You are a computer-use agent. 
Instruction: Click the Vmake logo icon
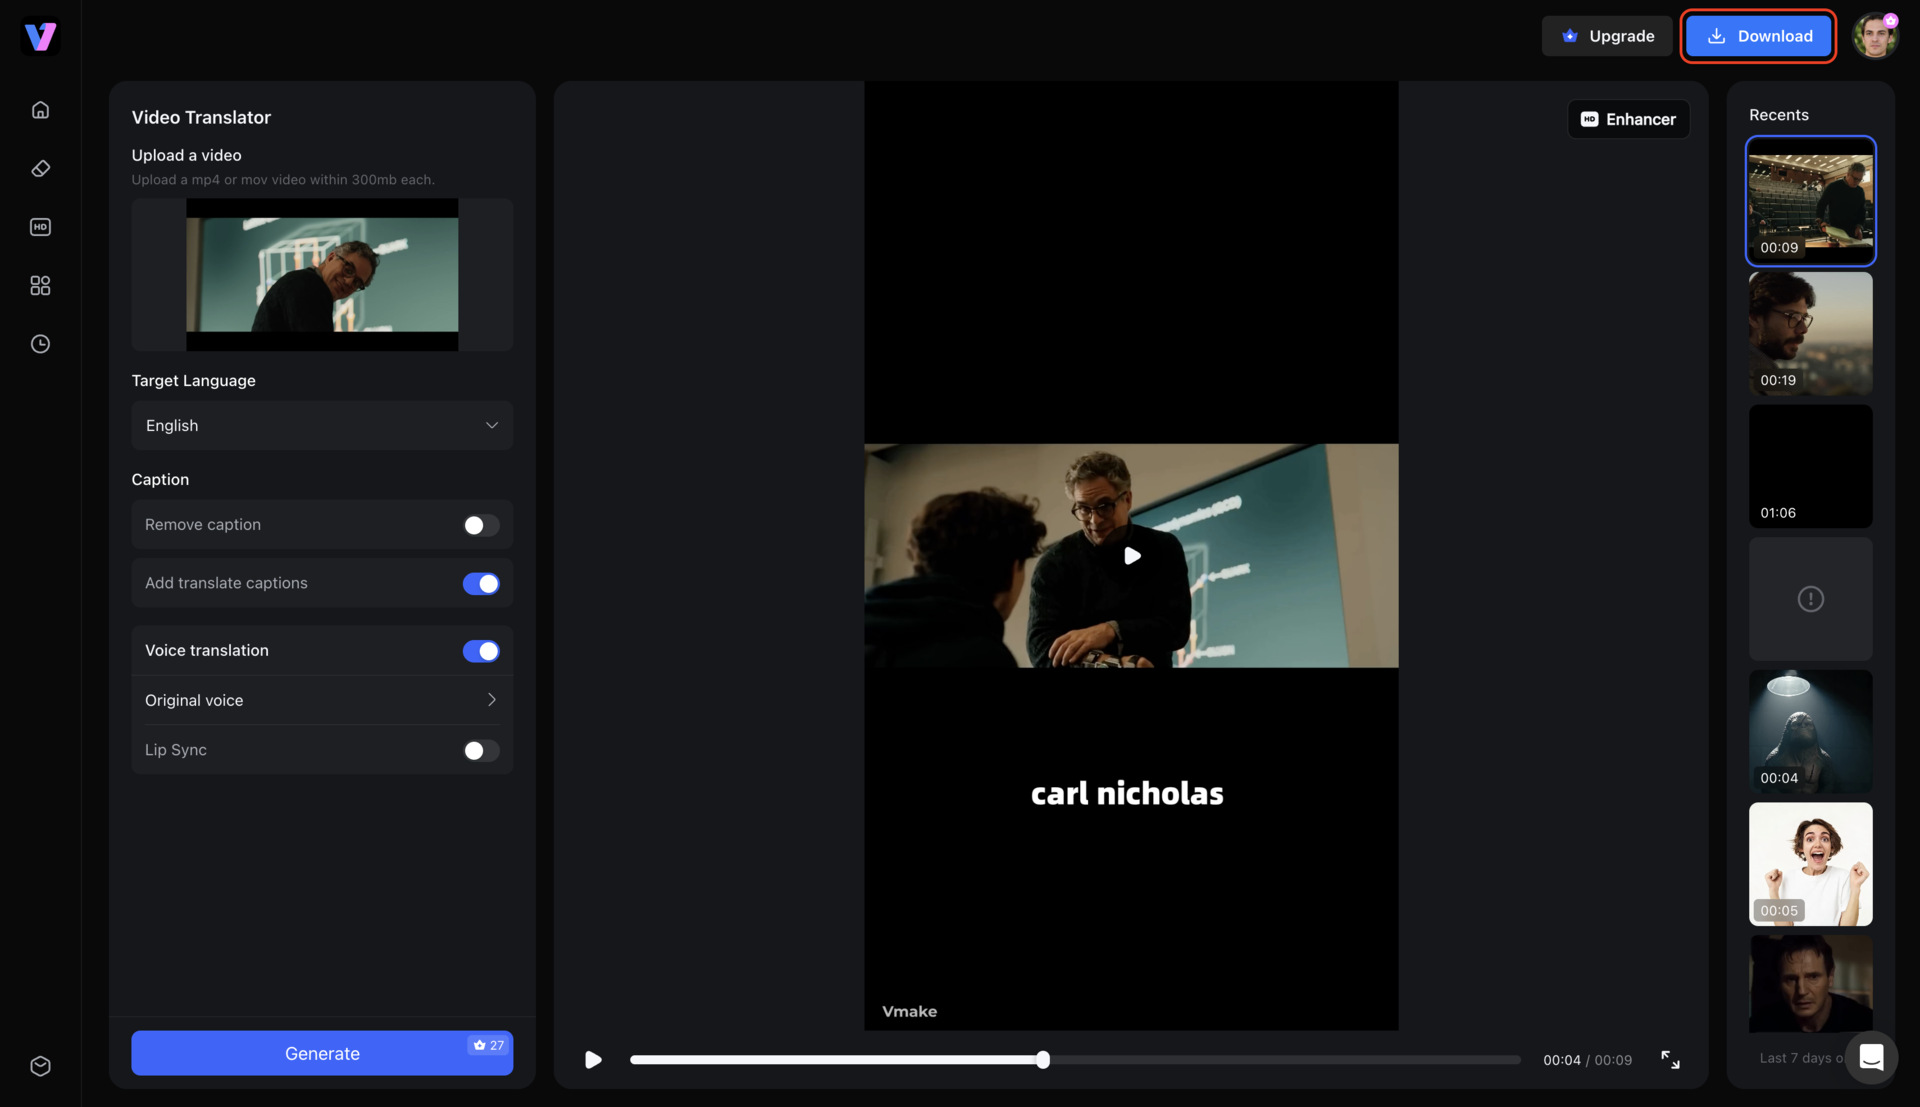40,37
